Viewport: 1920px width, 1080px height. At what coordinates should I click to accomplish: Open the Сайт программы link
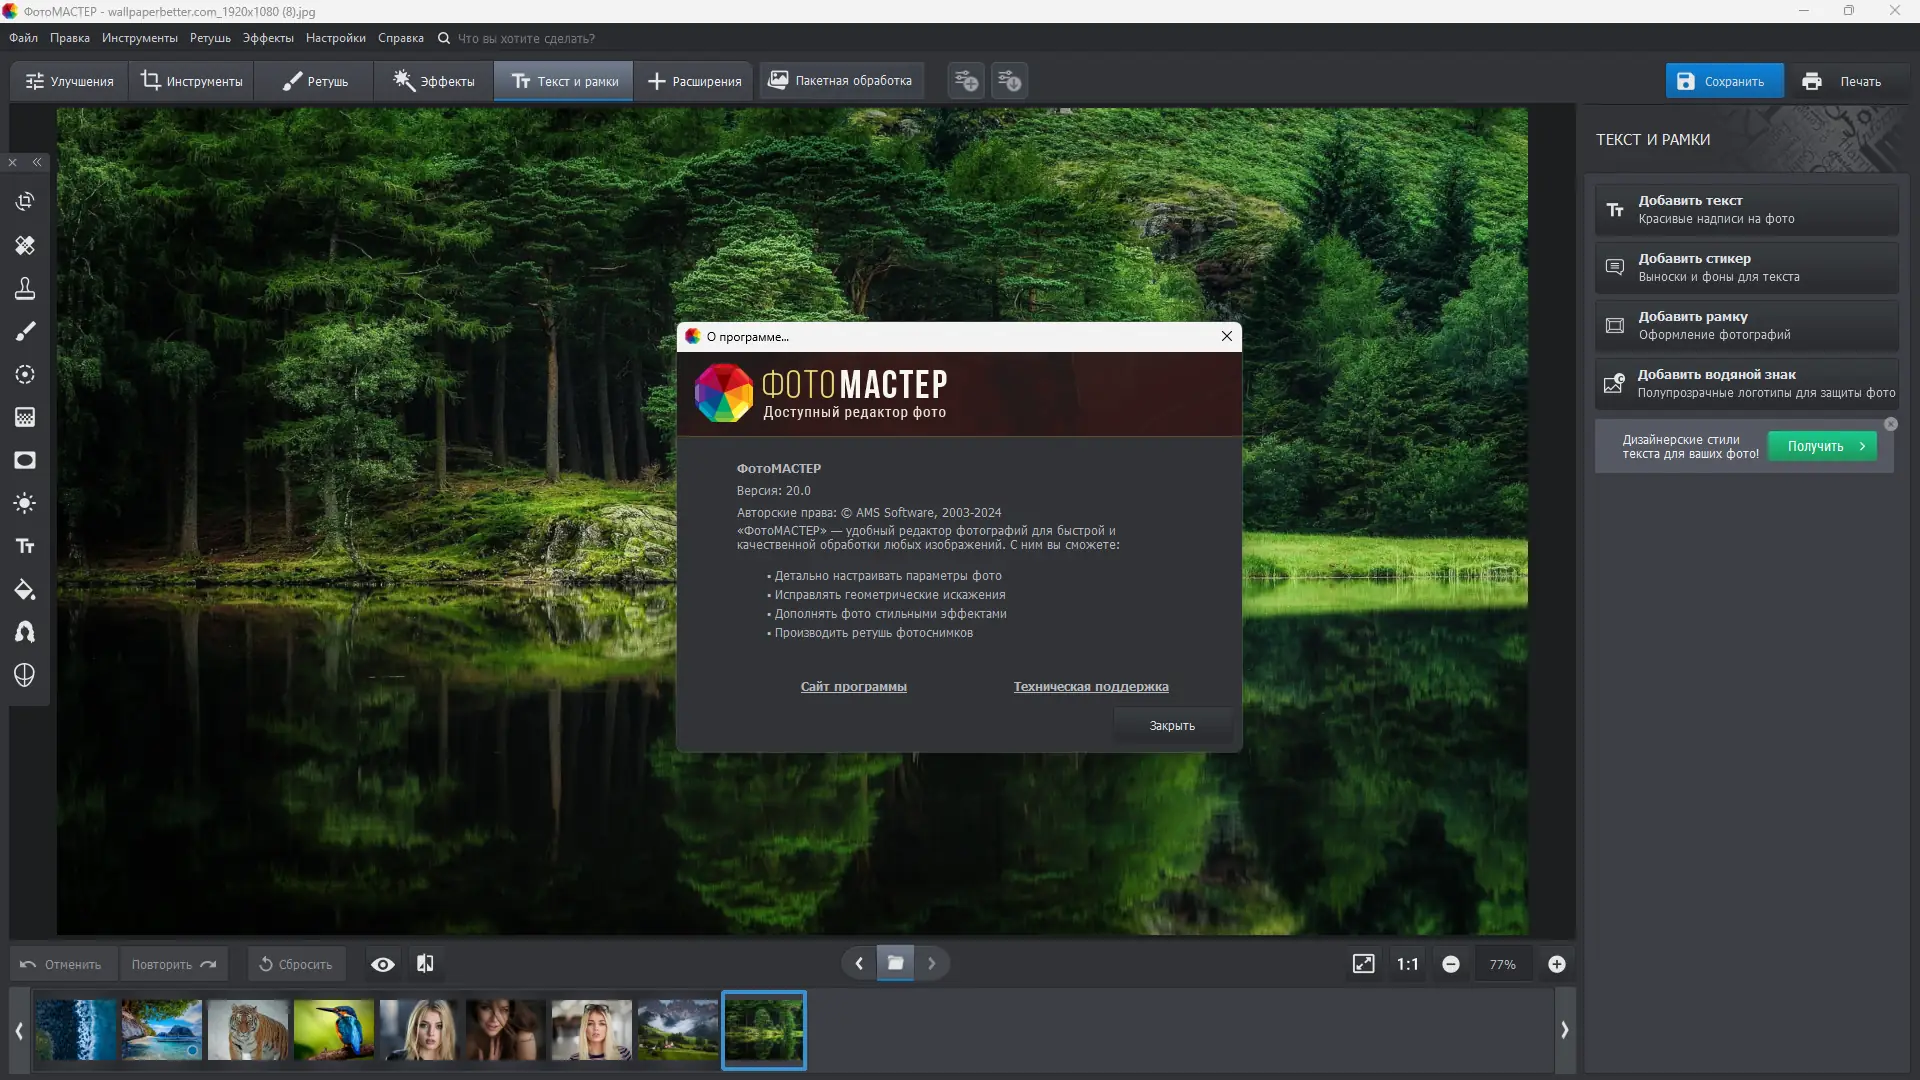853,687
